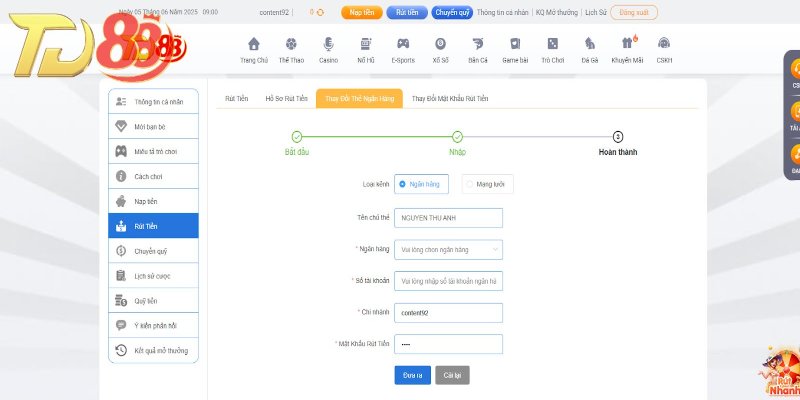800x400 pixels.
Task: Click the Nhập step marker
Action: tap(458, 137)
